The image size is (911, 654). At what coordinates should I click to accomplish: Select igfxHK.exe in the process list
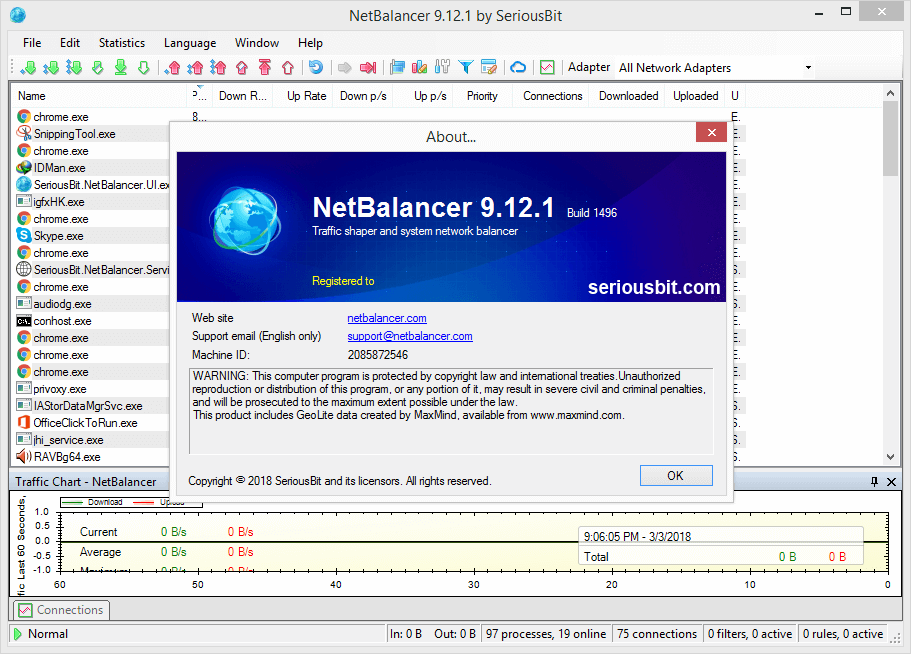[x=59, y=202]
